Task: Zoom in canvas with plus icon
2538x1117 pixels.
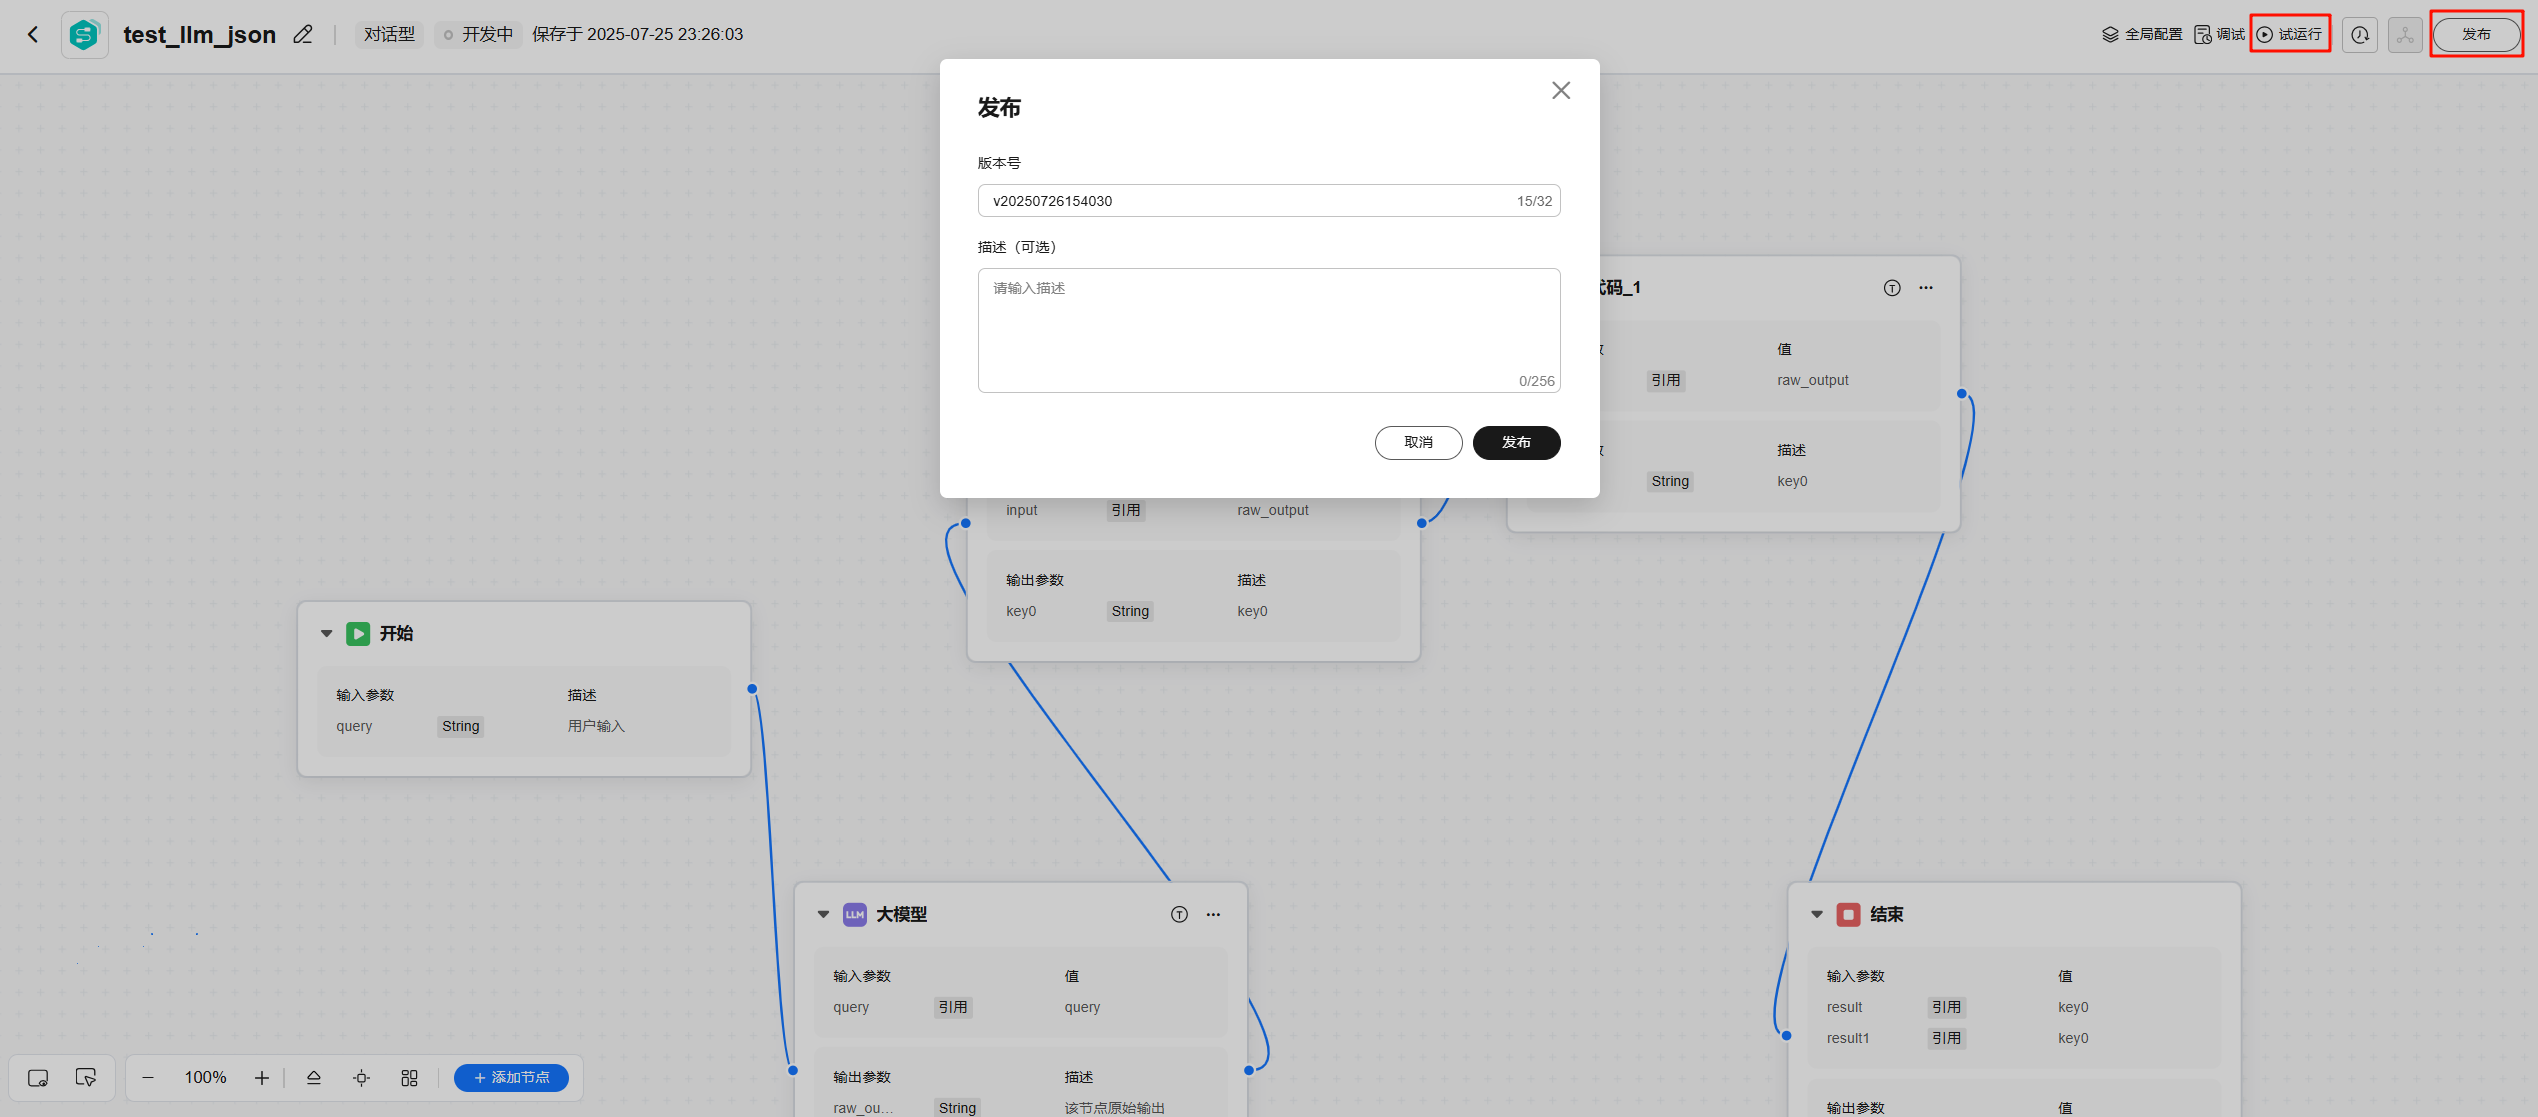Action: tap(262, 1078)
